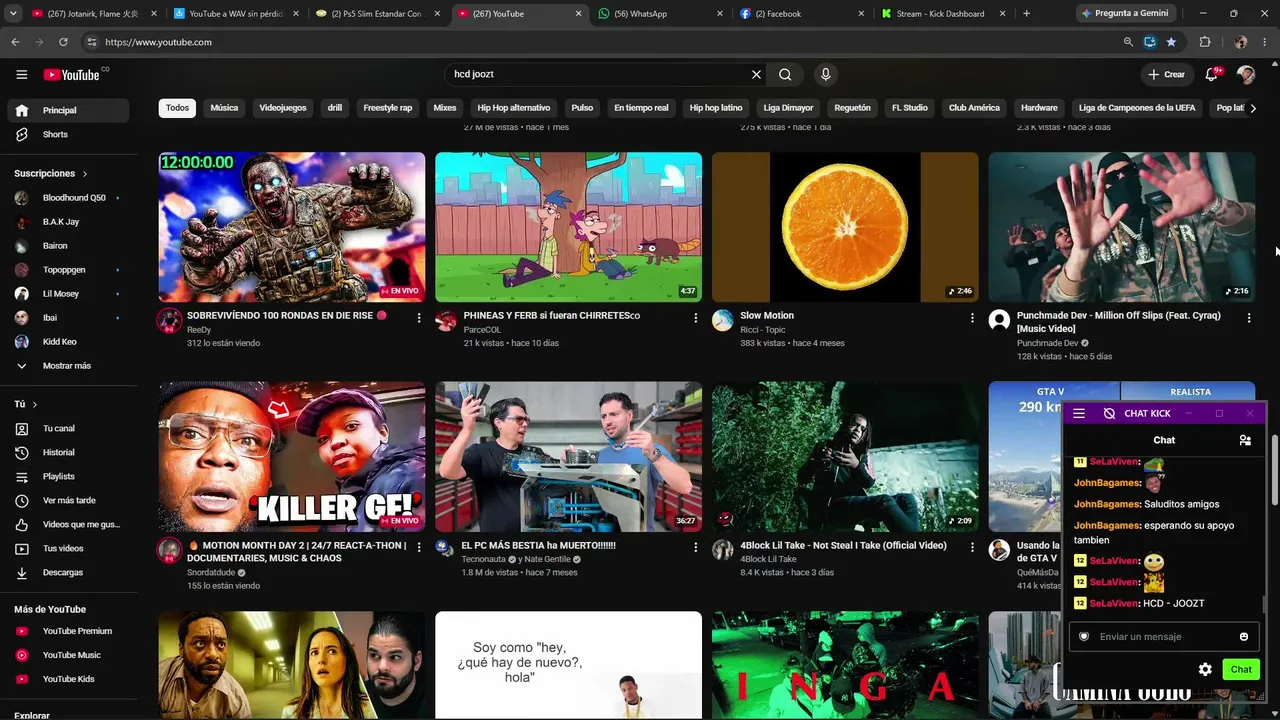Switch to the Facebook browser tab
This screenshot has width=1280, height=720.
tap(801, 14)
